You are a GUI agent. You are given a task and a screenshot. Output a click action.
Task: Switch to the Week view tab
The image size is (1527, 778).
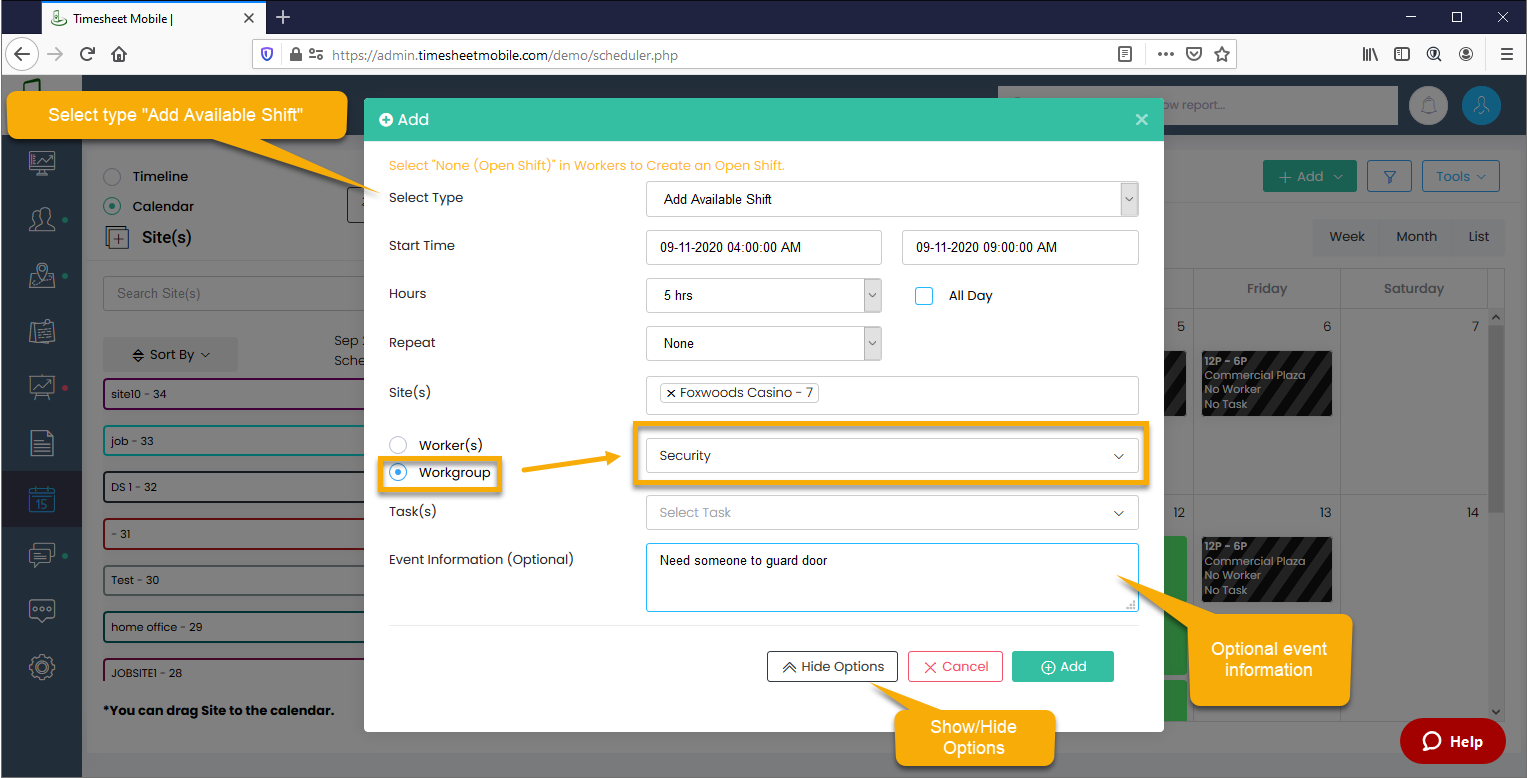coord(1346,237)
